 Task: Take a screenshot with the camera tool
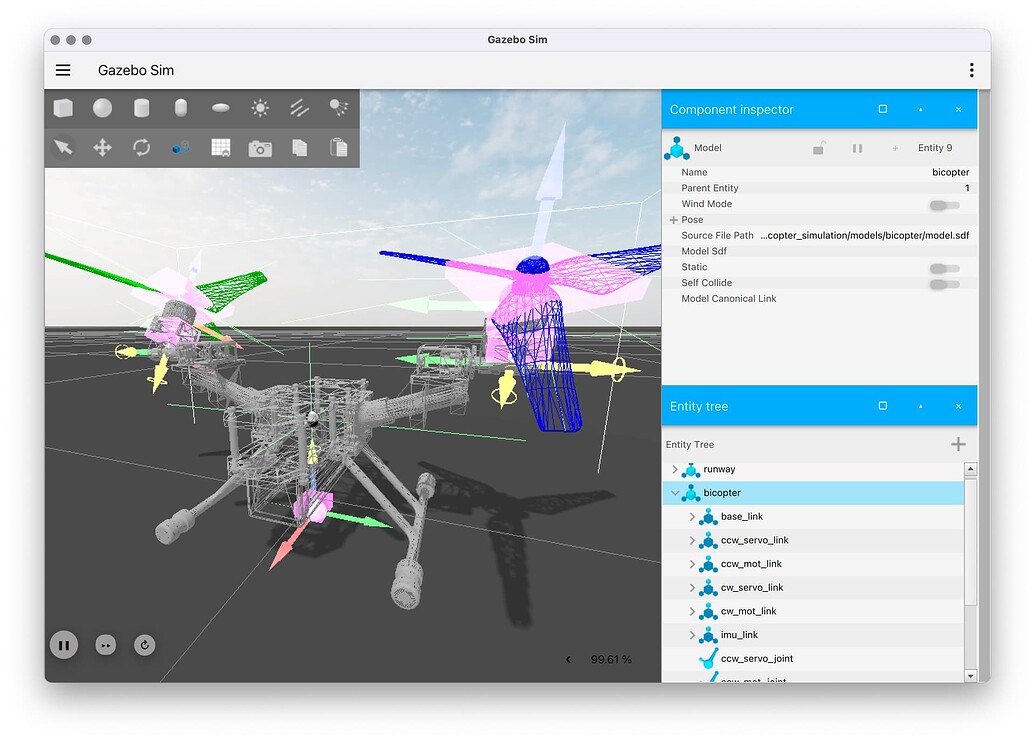pyautogui.click(x=260, y=147)
